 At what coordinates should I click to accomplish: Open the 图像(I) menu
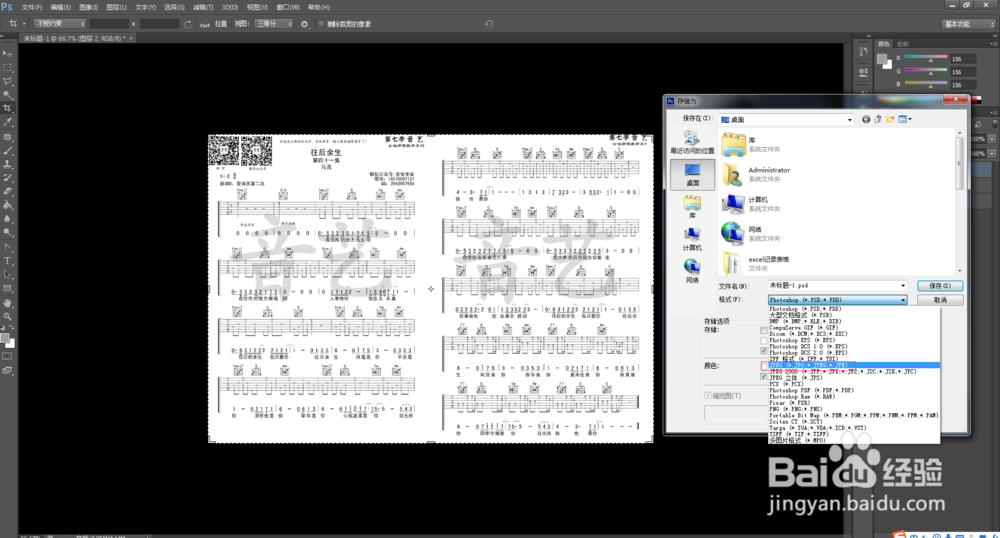(88, 7)
